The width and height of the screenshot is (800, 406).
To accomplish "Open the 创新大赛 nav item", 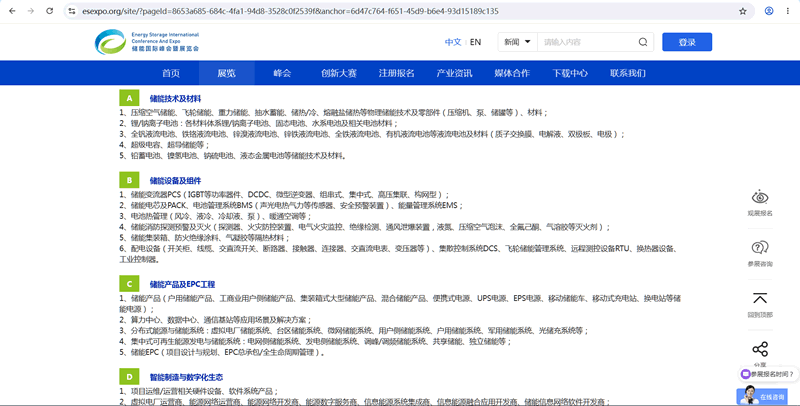I will point(339,73).
